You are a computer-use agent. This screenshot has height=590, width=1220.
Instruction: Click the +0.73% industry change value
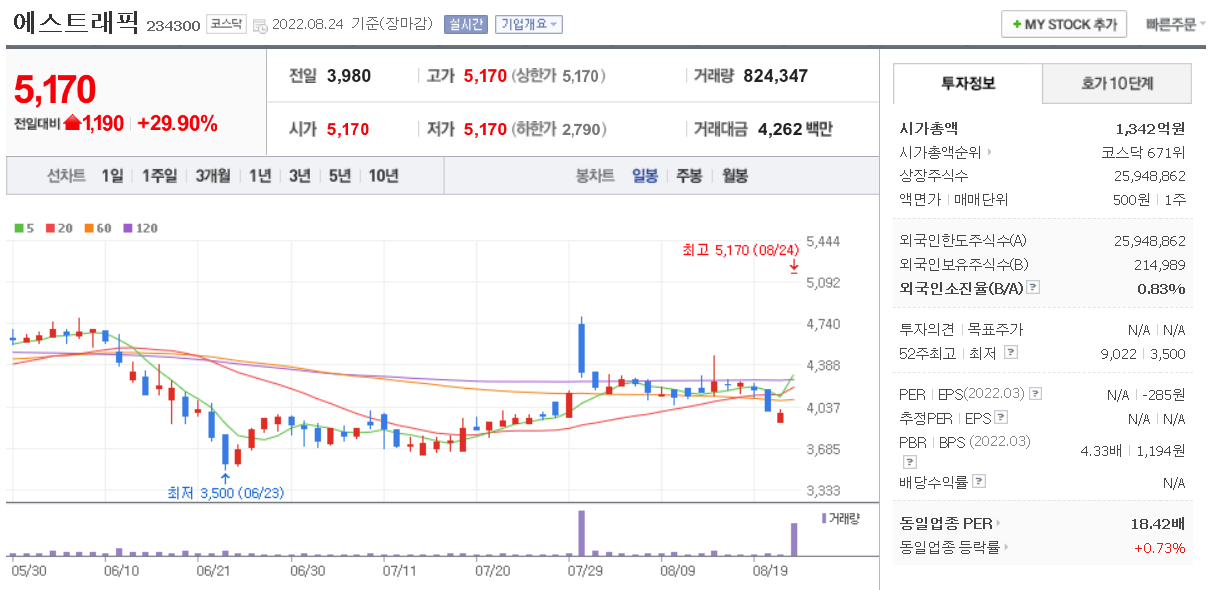pos(1159,547)
